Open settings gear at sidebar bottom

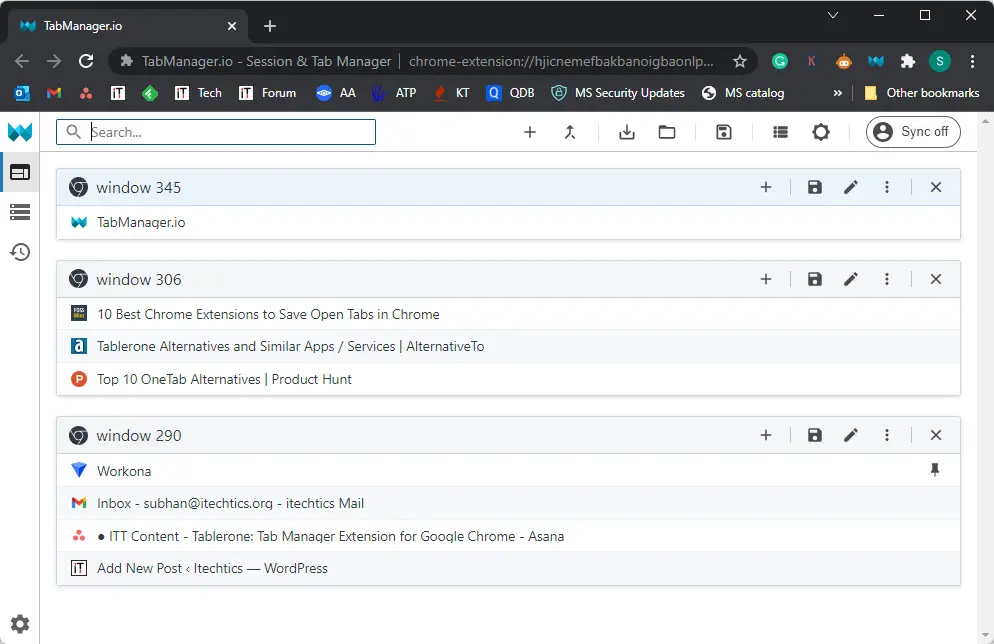click(20, 624)
